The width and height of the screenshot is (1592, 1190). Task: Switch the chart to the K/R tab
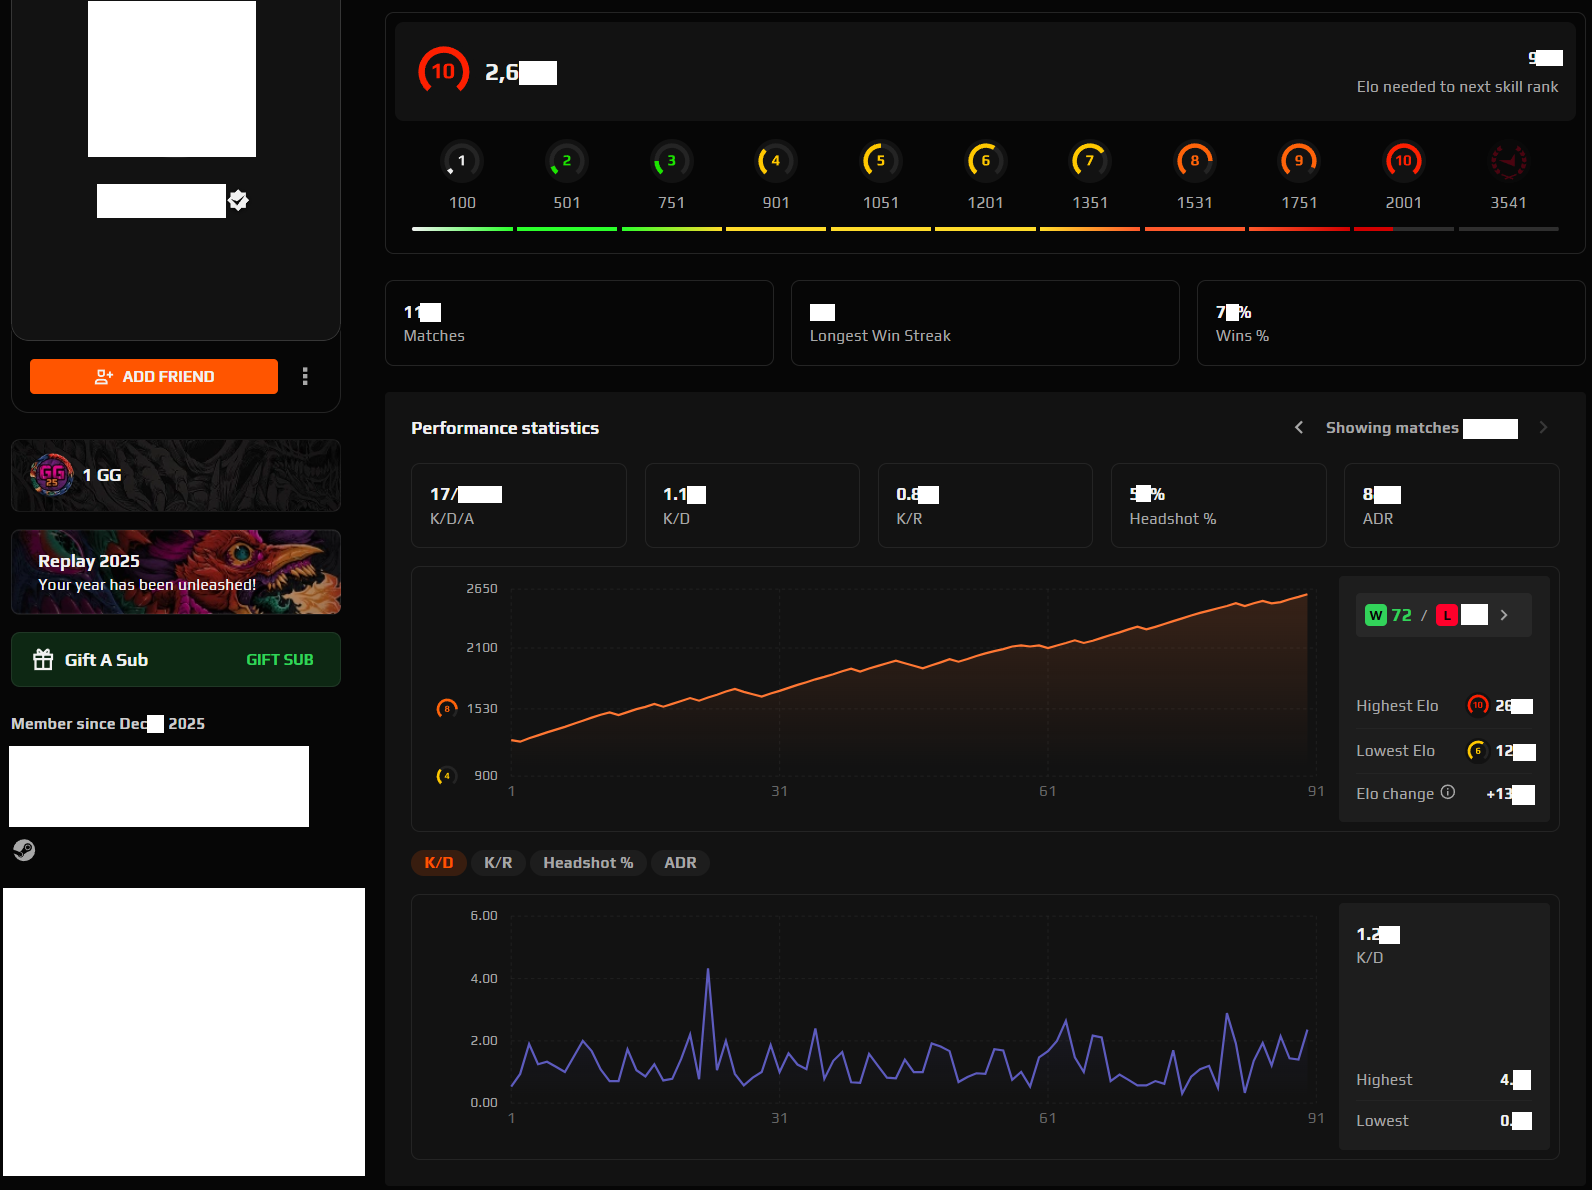pos(498,863)
